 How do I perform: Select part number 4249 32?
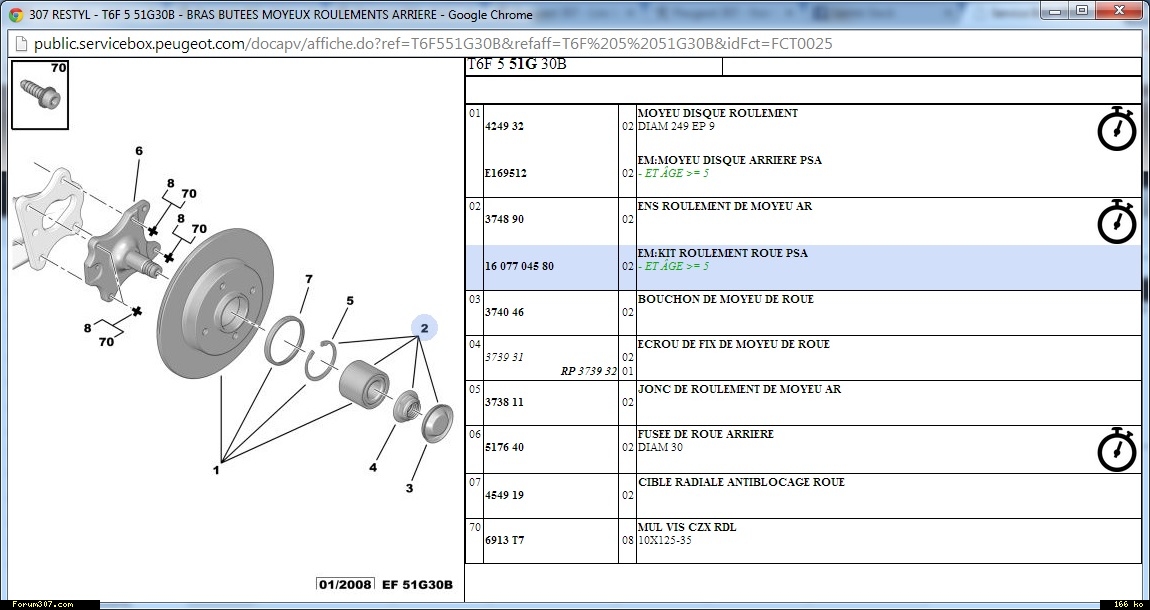504,127
